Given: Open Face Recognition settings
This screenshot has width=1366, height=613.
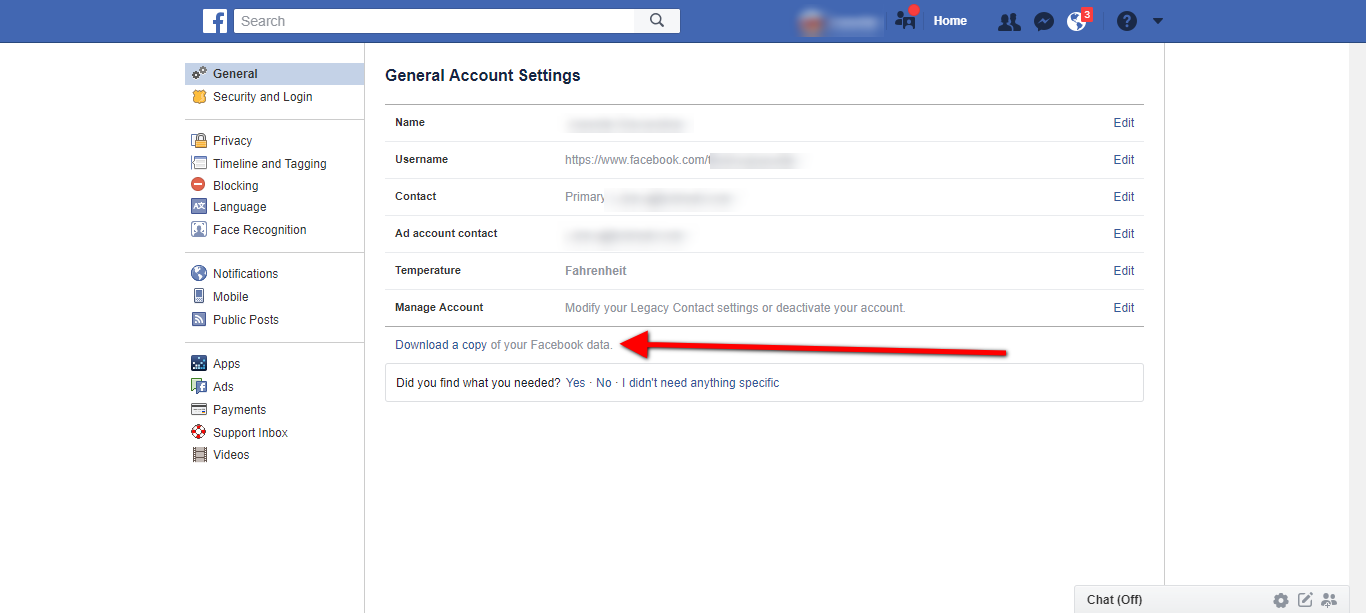Looking at the screenshot, I should coord(259,230).
